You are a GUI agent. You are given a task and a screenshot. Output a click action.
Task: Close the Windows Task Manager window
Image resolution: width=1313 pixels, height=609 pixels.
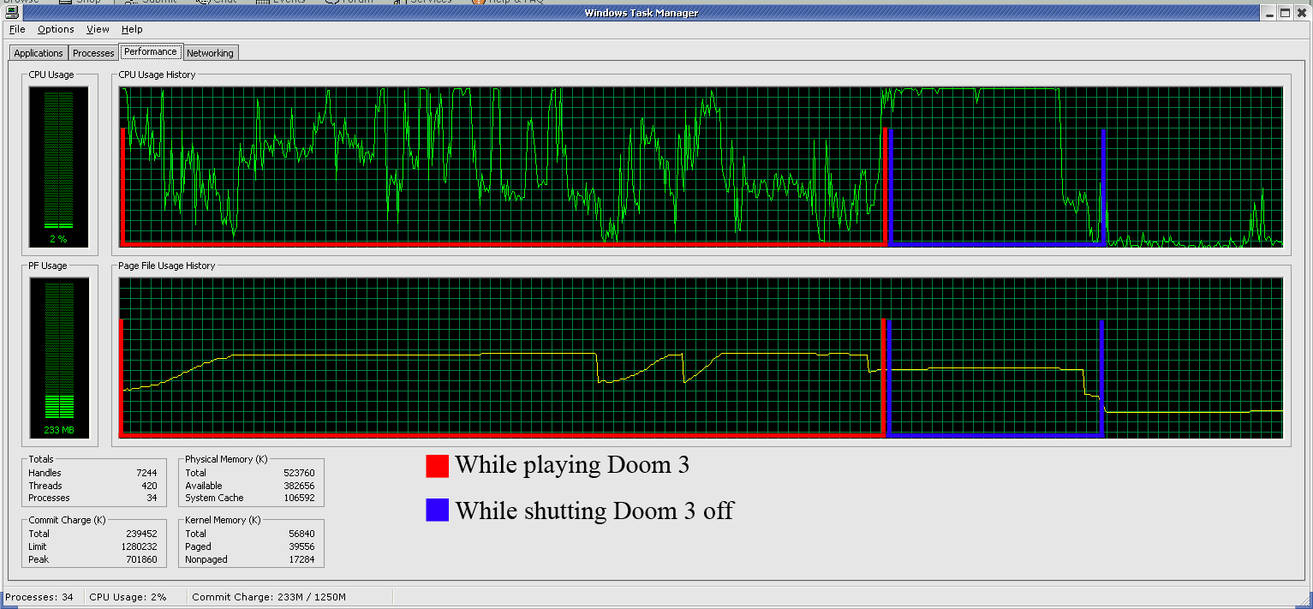[x=1301, y=12]
